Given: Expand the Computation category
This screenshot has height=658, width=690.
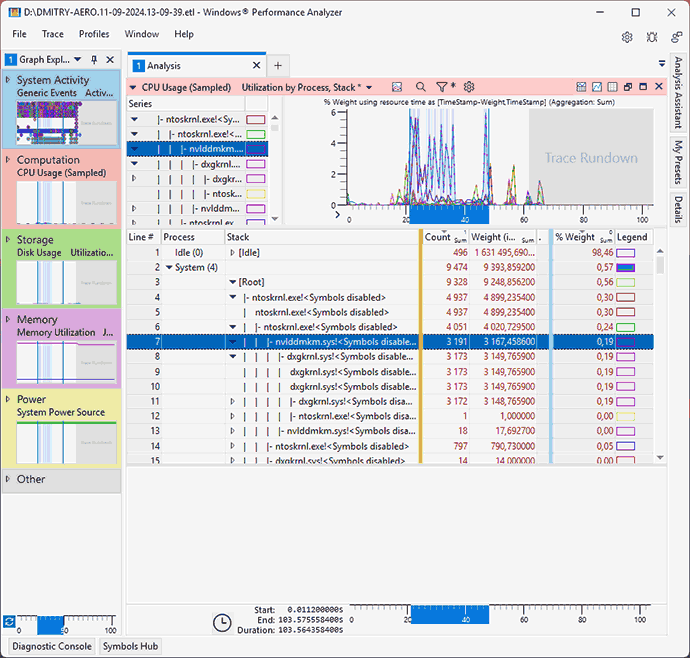Looking at the screenshot, I should pyautogui.click(x=8, y=159).
